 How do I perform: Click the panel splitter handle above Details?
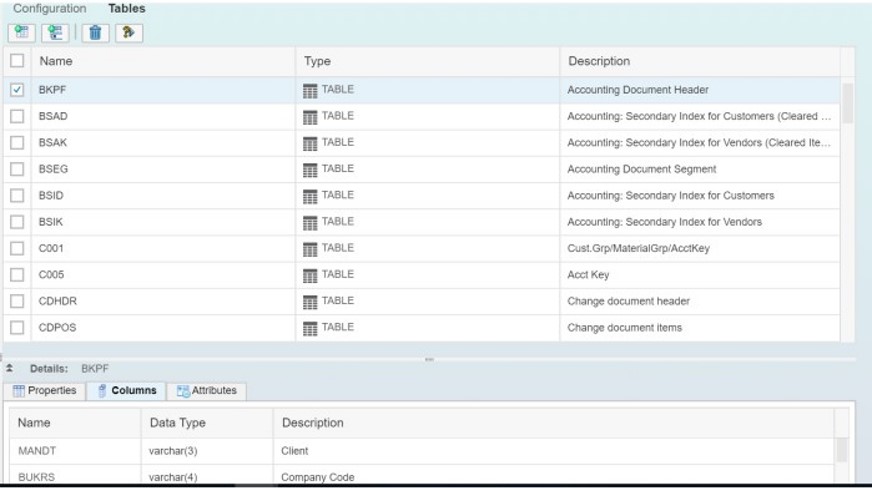click(x=429, y=360)
